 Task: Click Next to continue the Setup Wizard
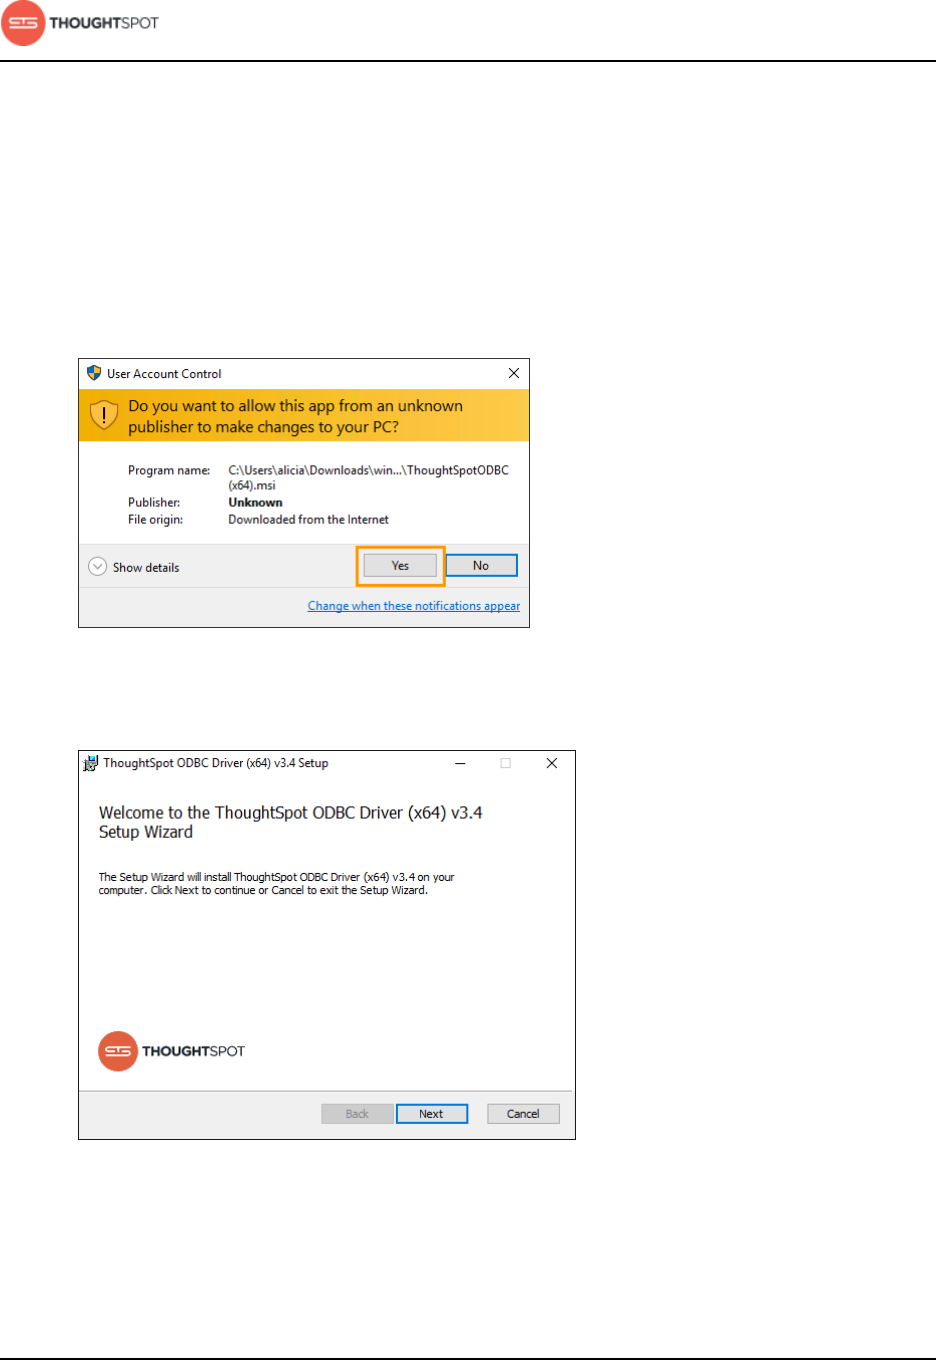432,1114
